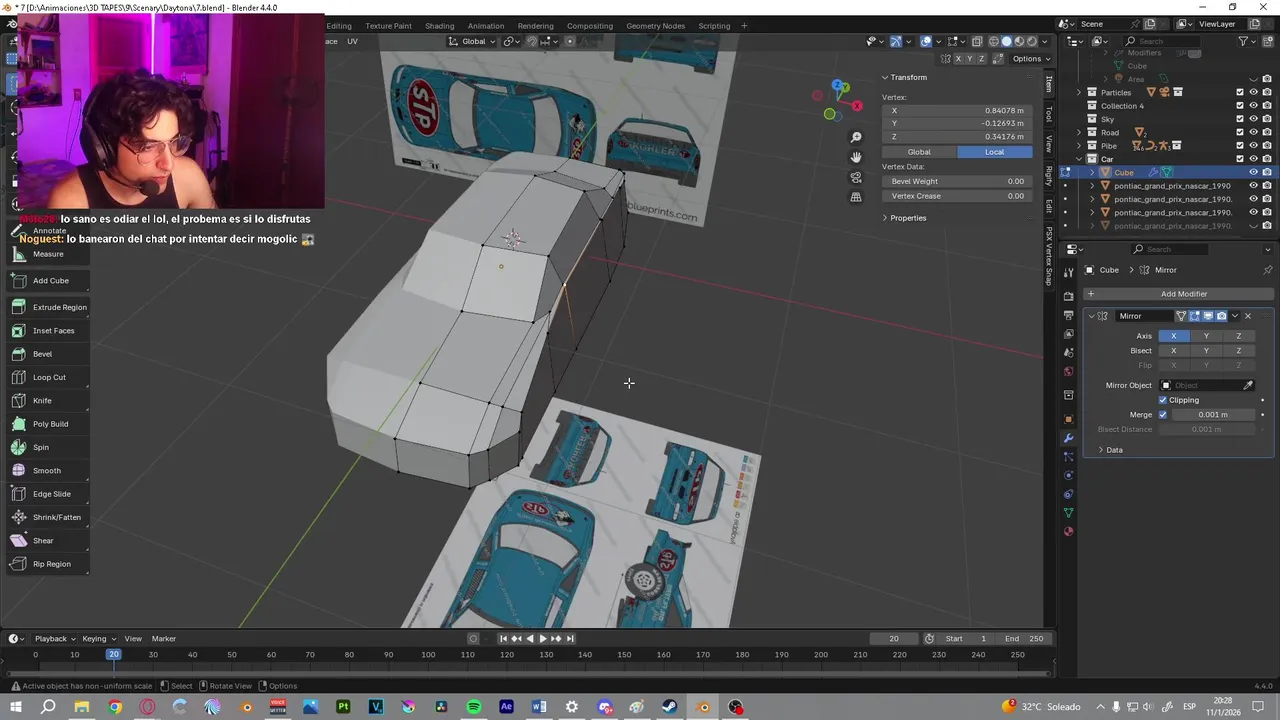The height and width of the screenshot is (720, 1280).
Task: Hide the Road collection eye icon
Action: (1253, 132)
